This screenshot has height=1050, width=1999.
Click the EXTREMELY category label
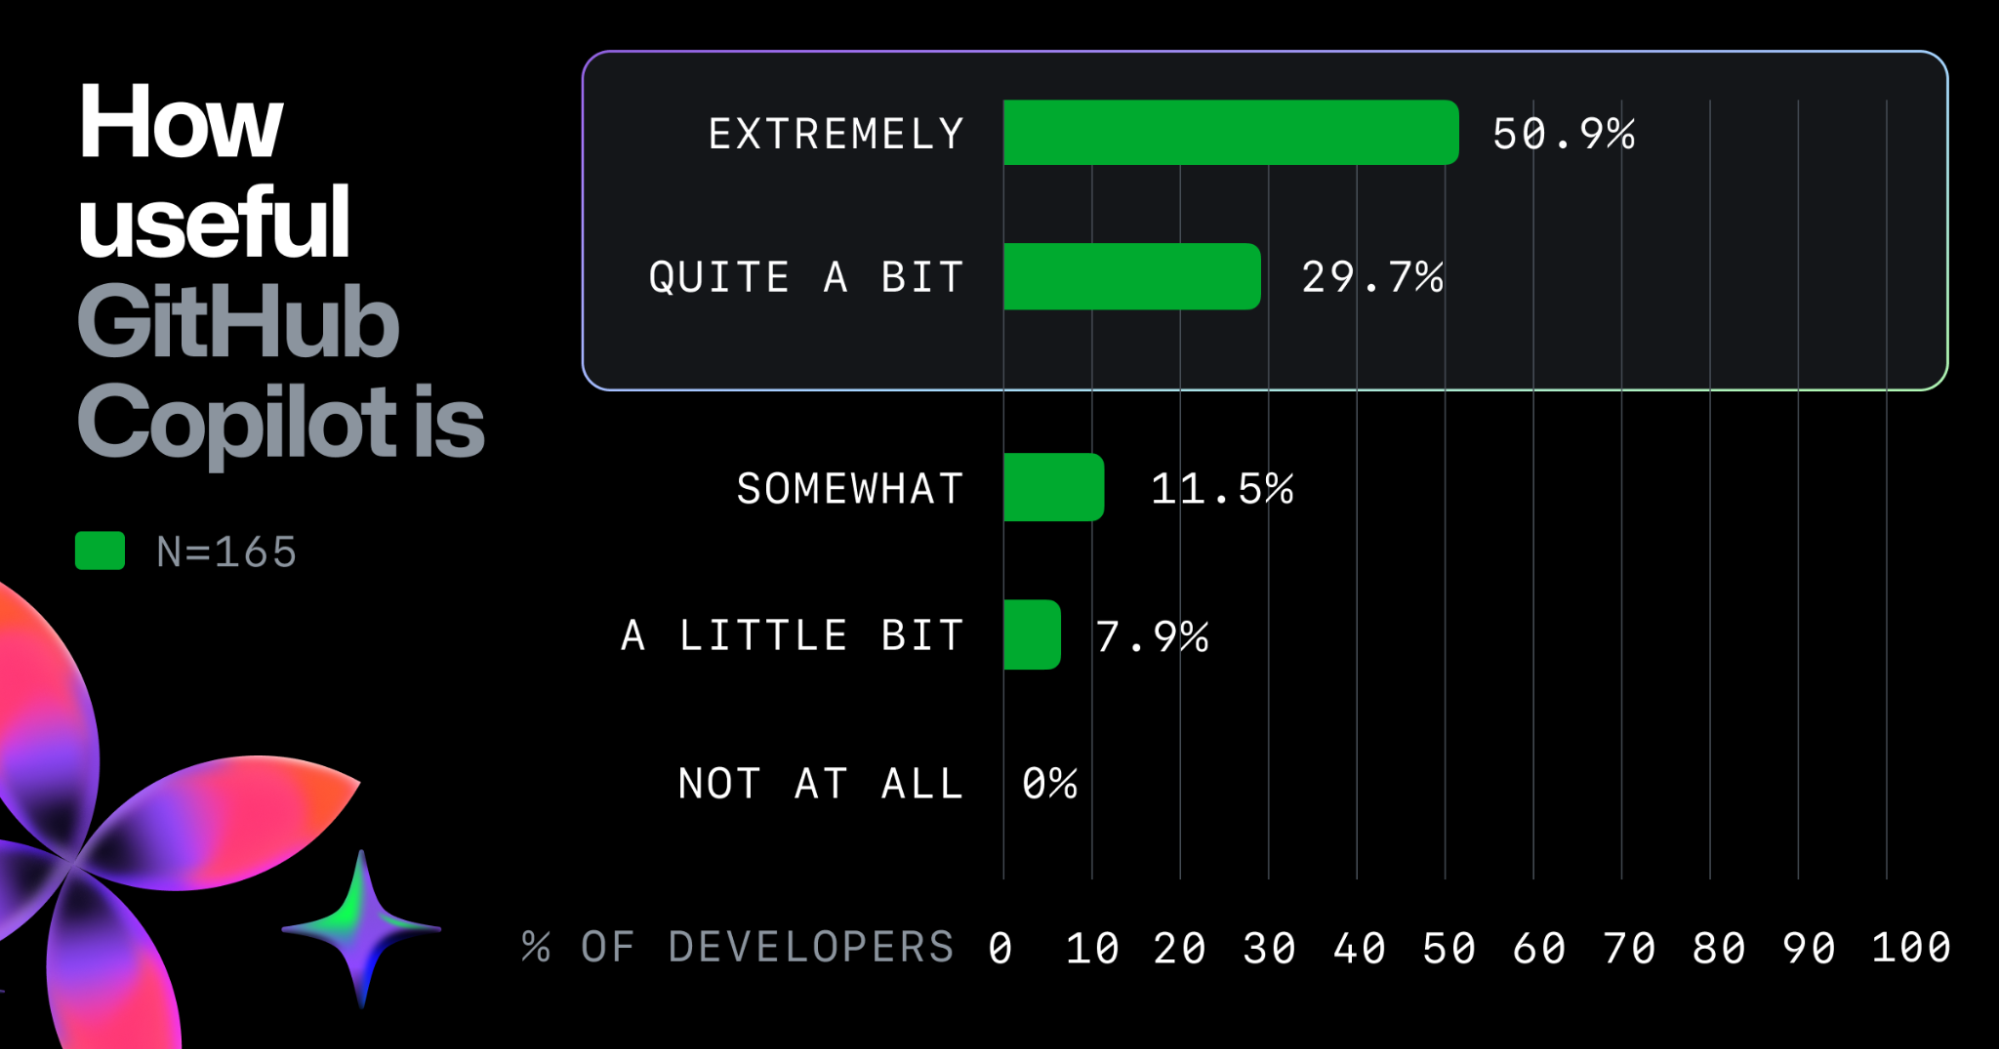(836, 134)
